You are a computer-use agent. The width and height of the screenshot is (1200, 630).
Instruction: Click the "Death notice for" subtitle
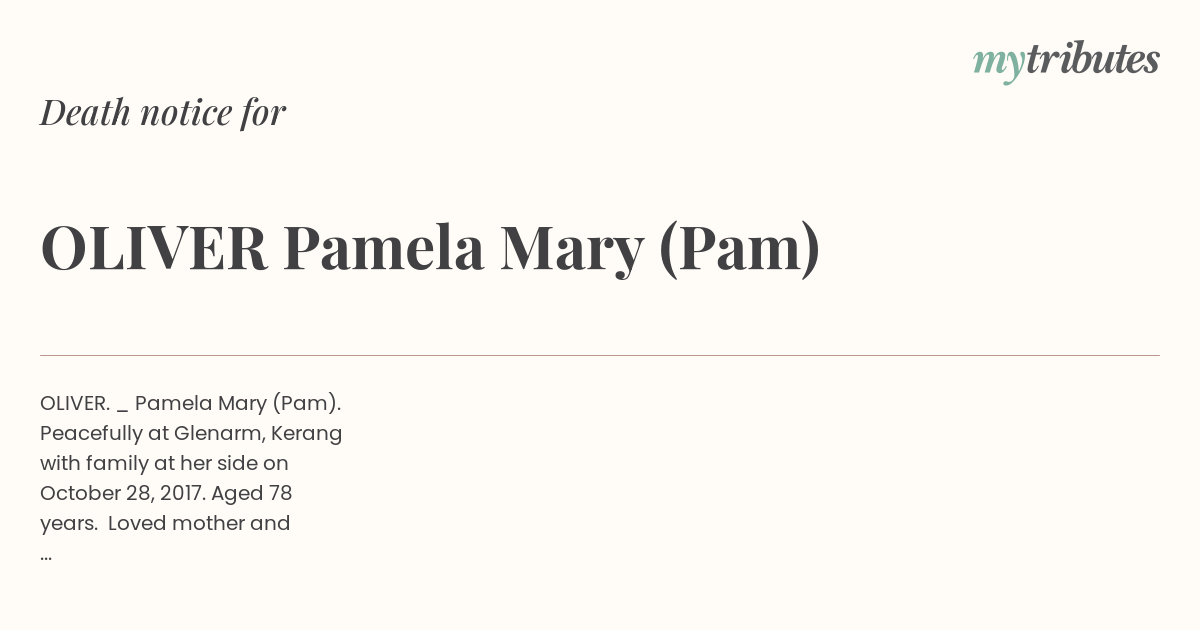[163, 113]
